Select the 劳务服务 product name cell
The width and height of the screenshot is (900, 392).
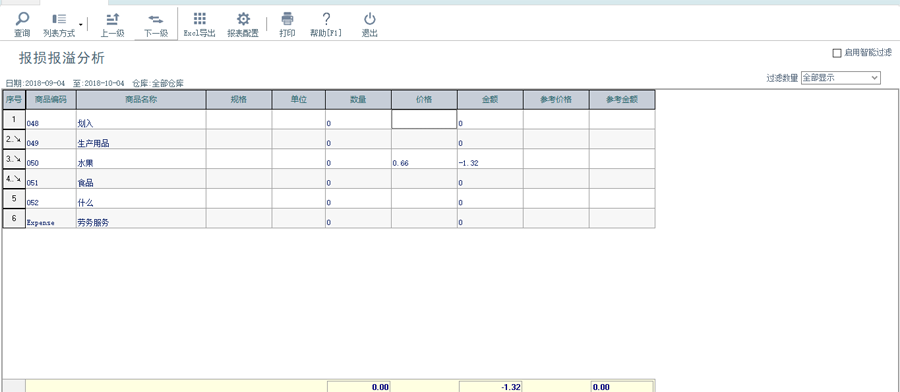[141, 218]
